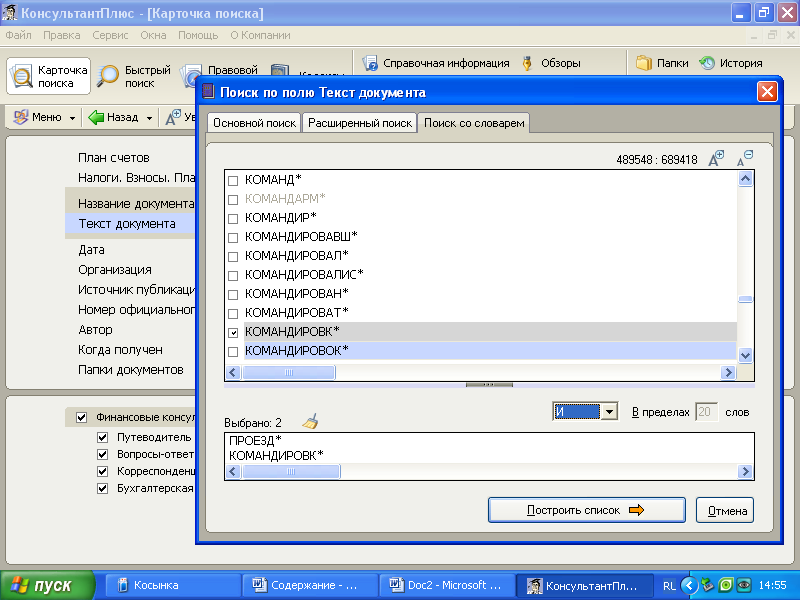
Task: Click the Карточка поиска magnifier icon
Action: 21,76
